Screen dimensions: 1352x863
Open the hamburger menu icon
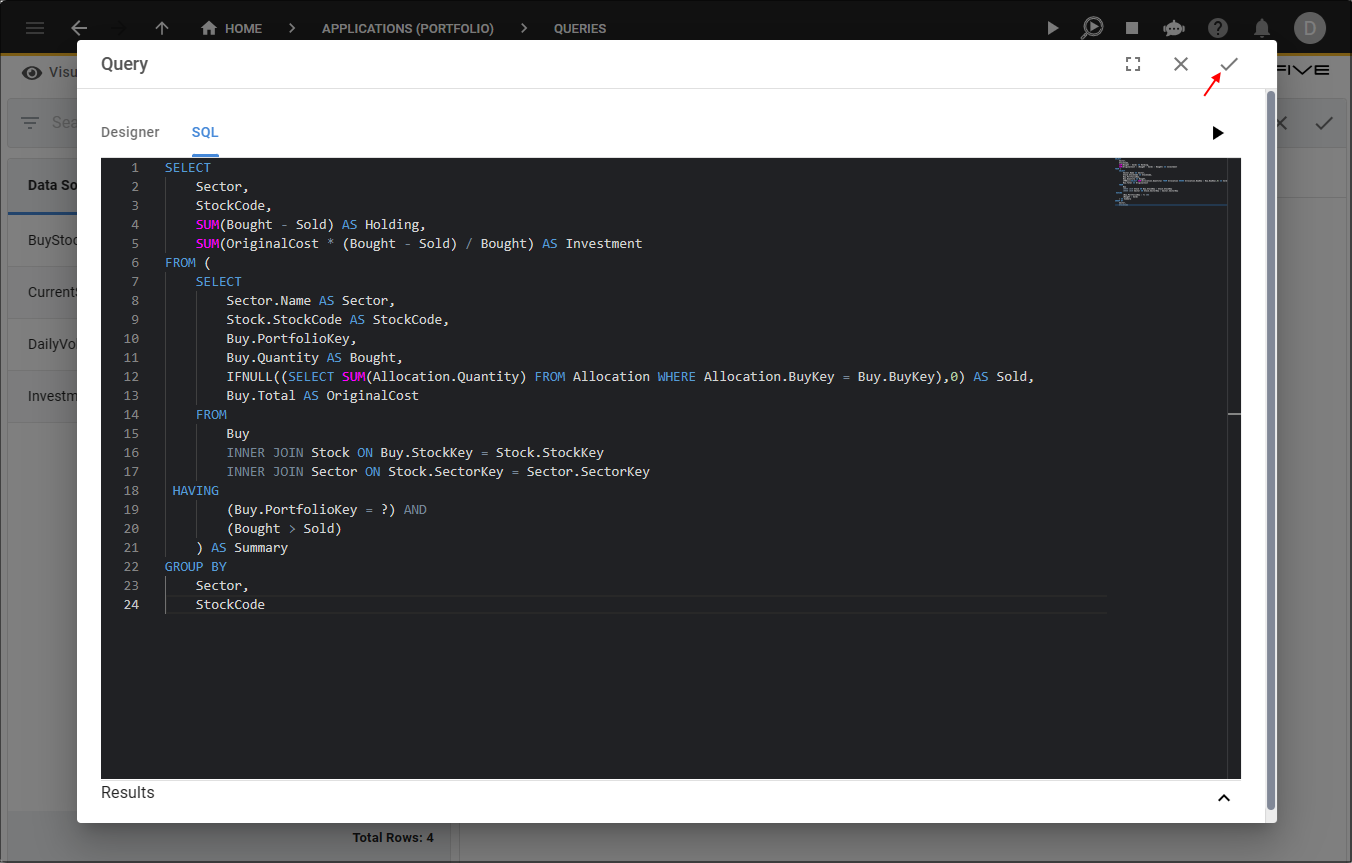35,28
